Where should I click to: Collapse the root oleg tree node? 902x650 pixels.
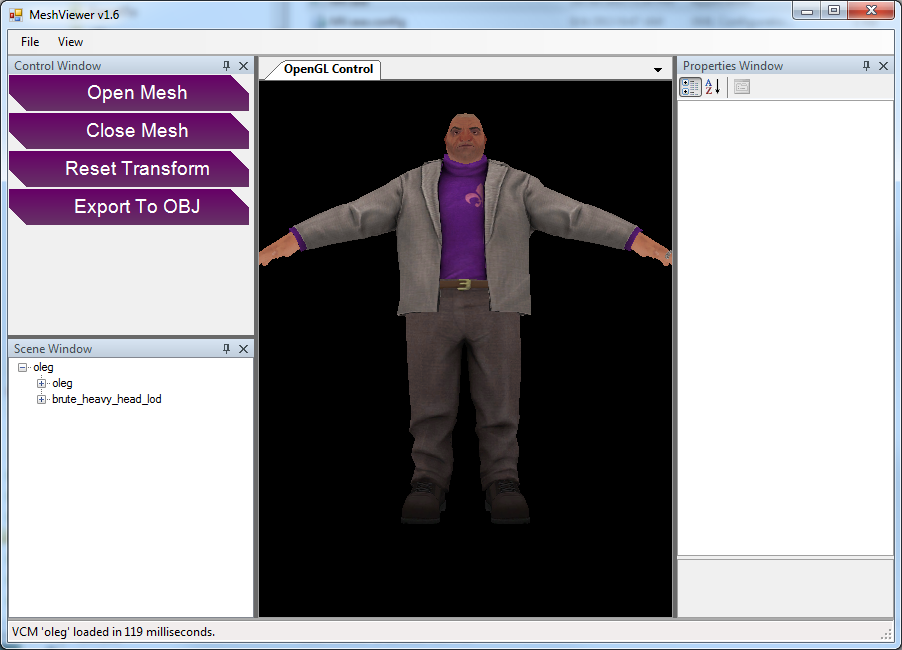[22, 367]
